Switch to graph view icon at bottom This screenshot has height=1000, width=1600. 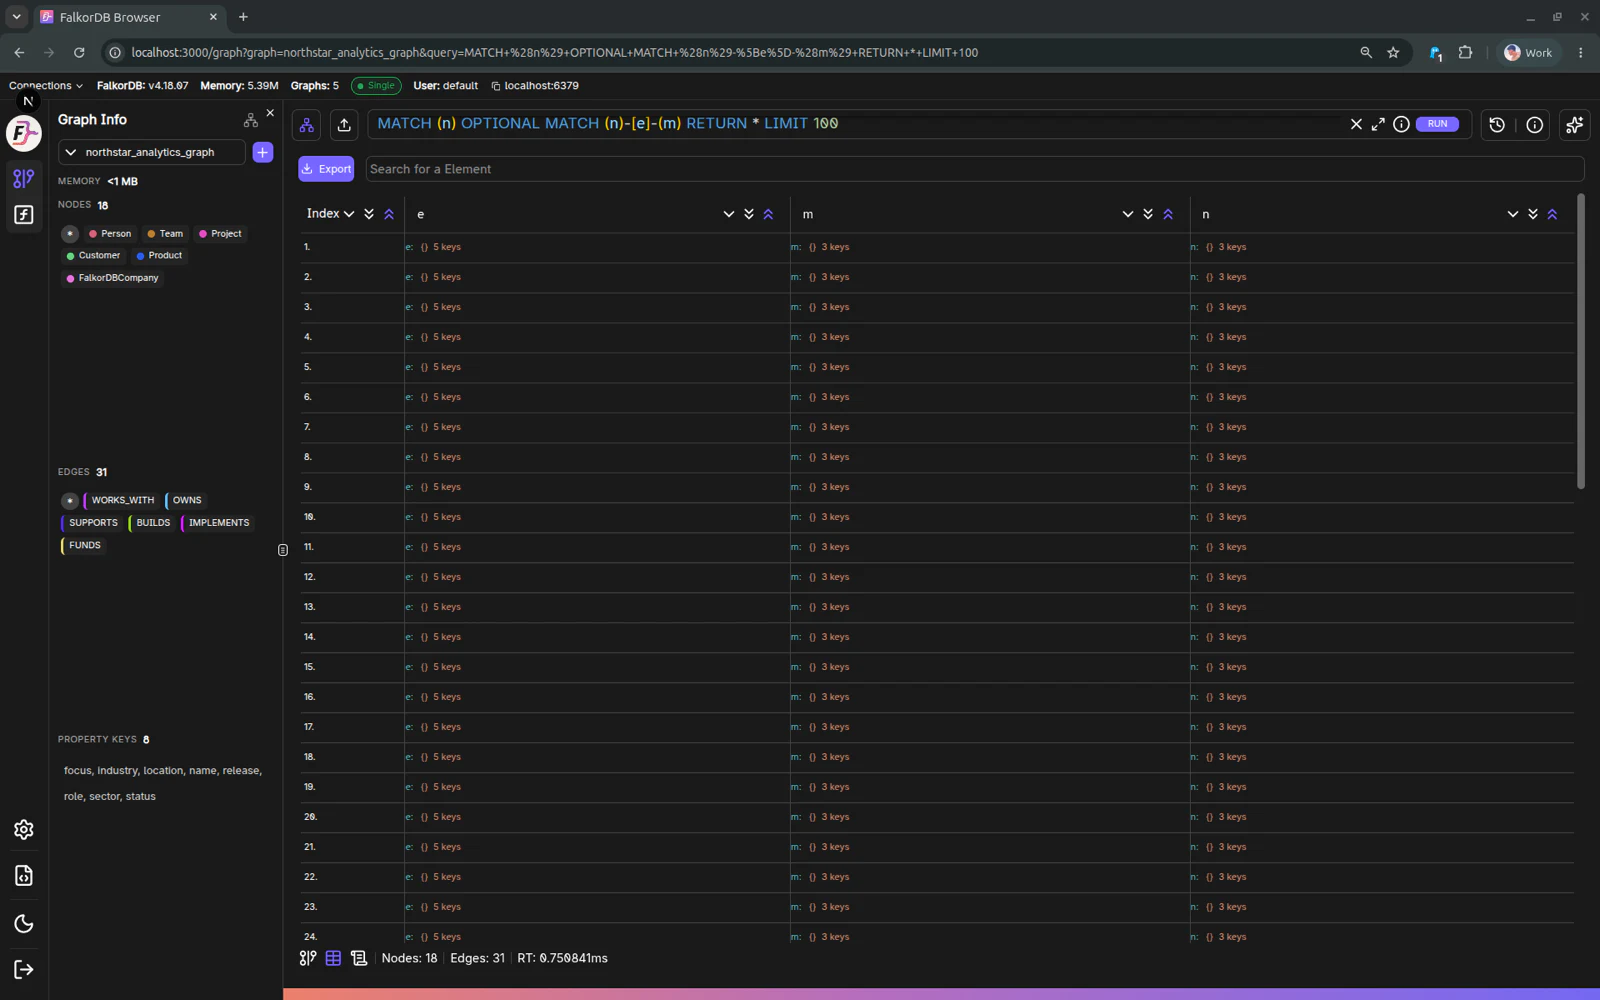coord(308,958)
